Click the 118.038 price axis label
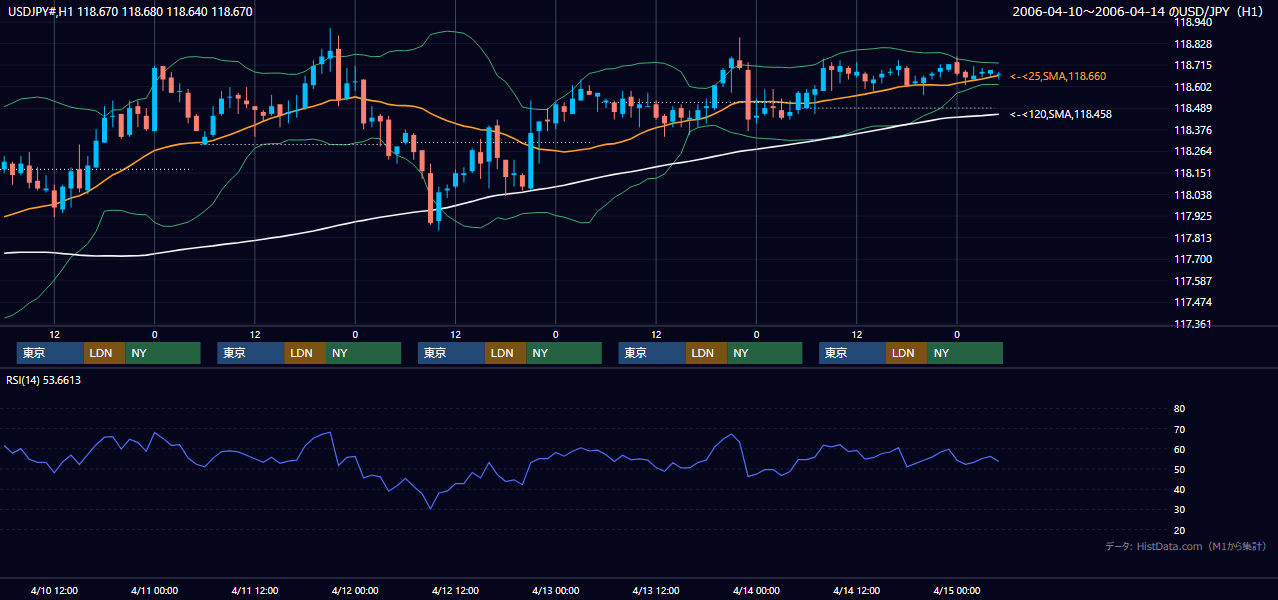Screen dimensions: 1278x600 [x=1192, y=196]
